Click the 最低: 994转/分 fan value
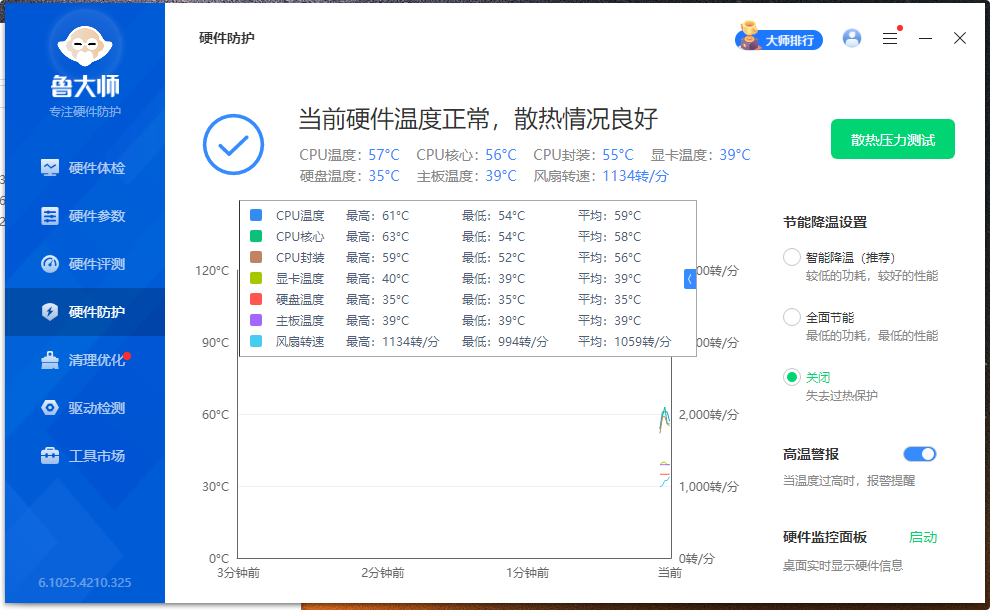This screenshot has width=990, height=610. pos(505,342)
